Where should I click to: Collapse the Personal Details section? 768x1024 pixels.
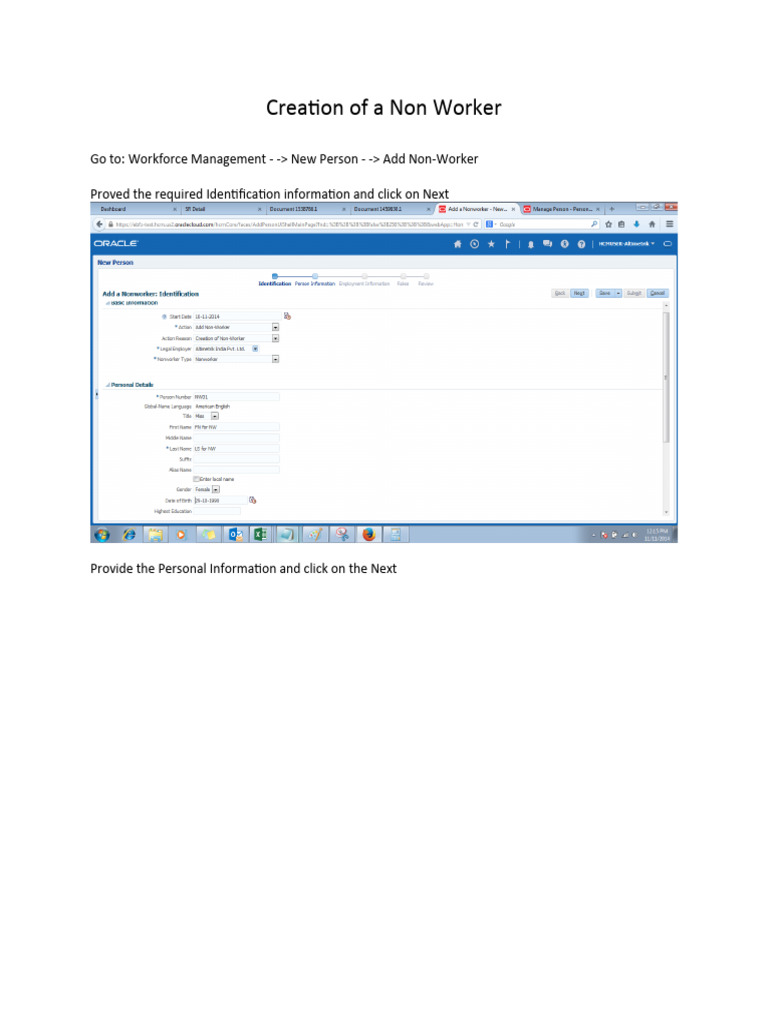point(108,385)
